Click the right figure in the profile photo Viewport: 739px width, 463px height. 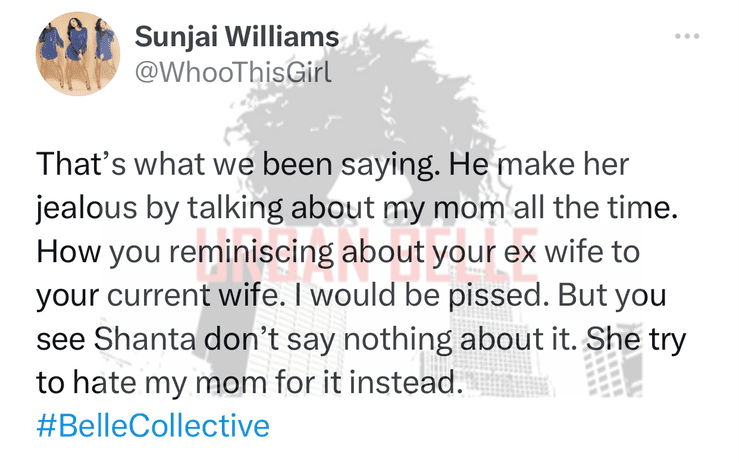pyautogui.click(x=105, y=54)
